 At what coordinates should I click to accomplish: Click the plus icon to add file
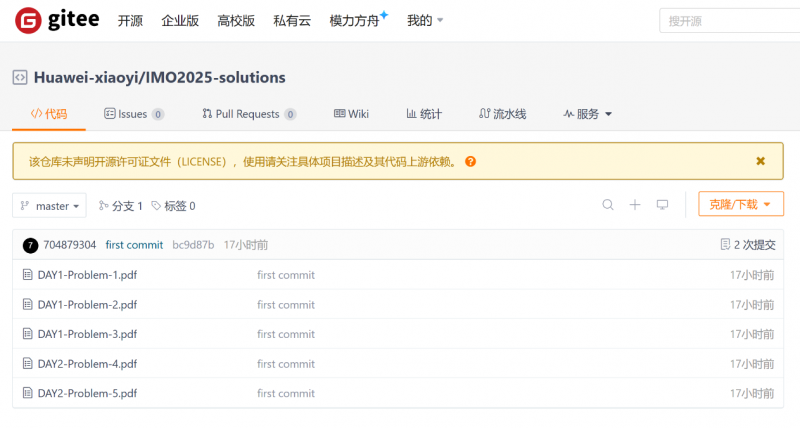tap(635, 205)
